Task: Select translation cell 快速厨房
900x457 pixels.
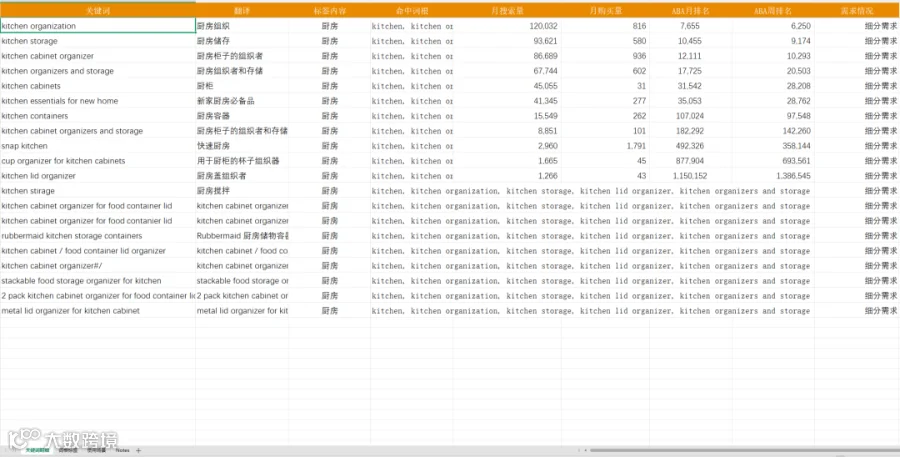Action: point(242,146)
